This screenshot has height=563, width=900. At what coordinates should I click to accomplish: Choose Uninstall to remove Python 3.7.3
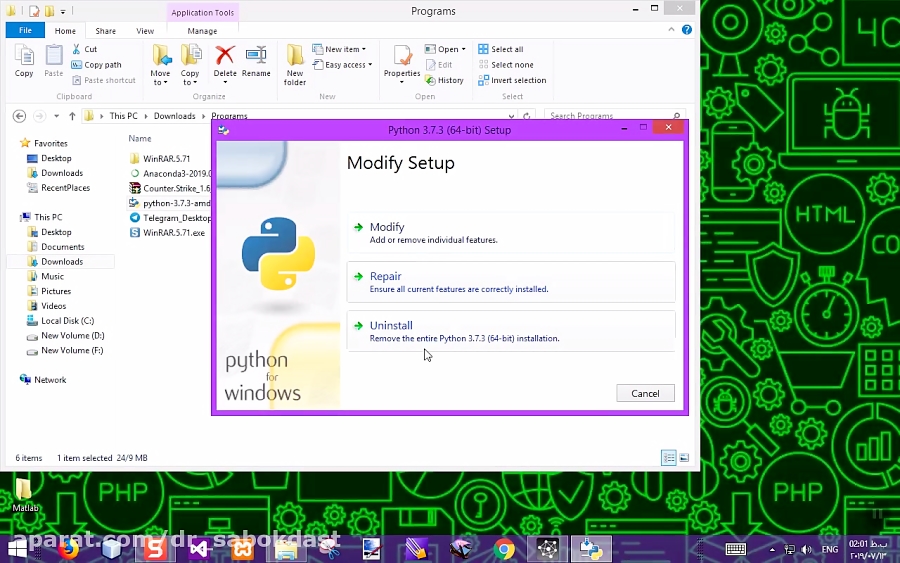(x=511, y=331)
